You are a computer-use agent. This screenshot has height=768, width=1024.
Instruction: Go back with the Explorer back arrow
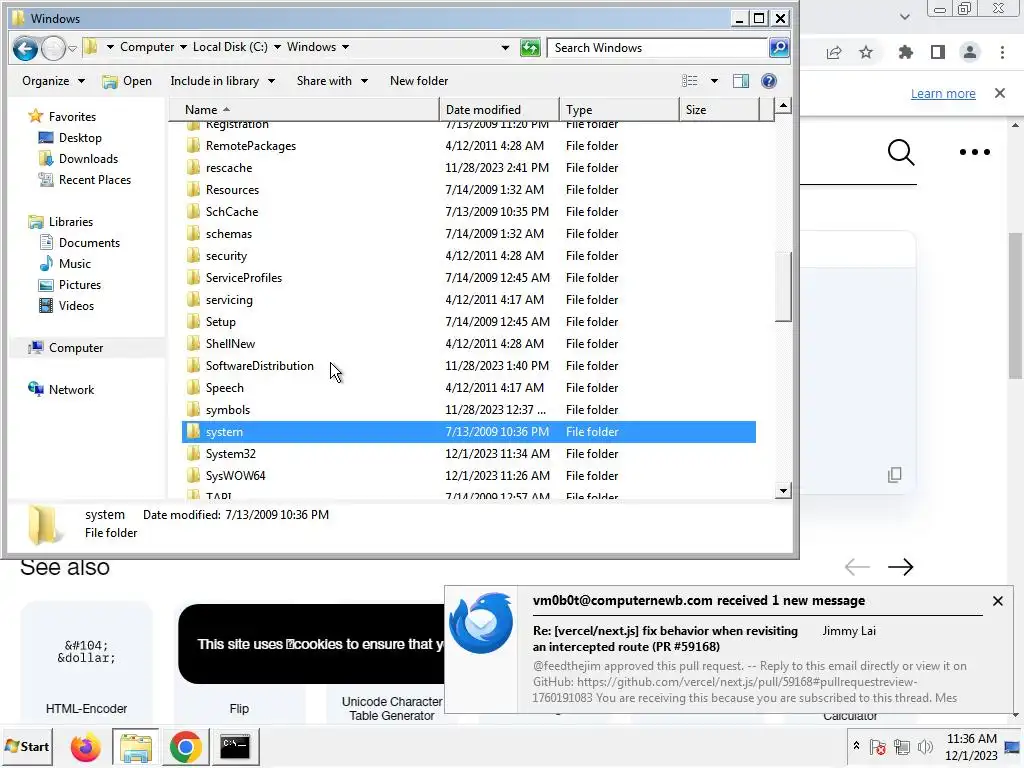click(25, 48)
